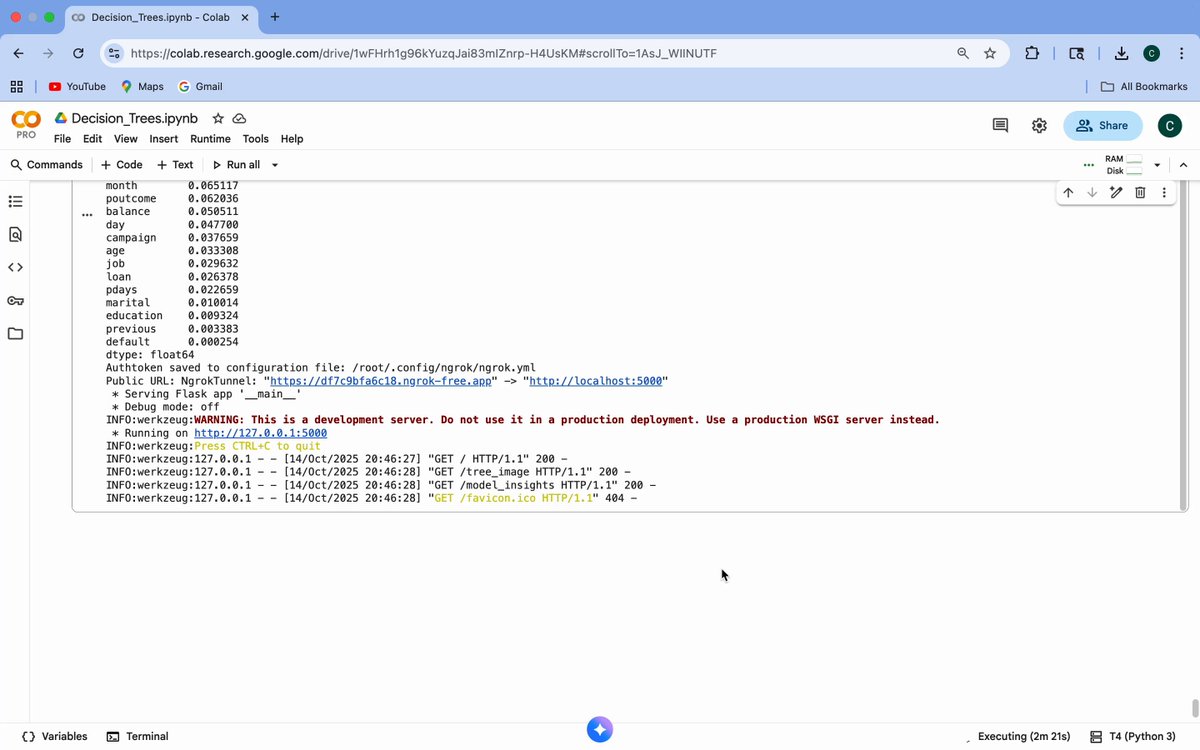
Task: Open the Colab table of contents icon
Action: tap(15, 201)
